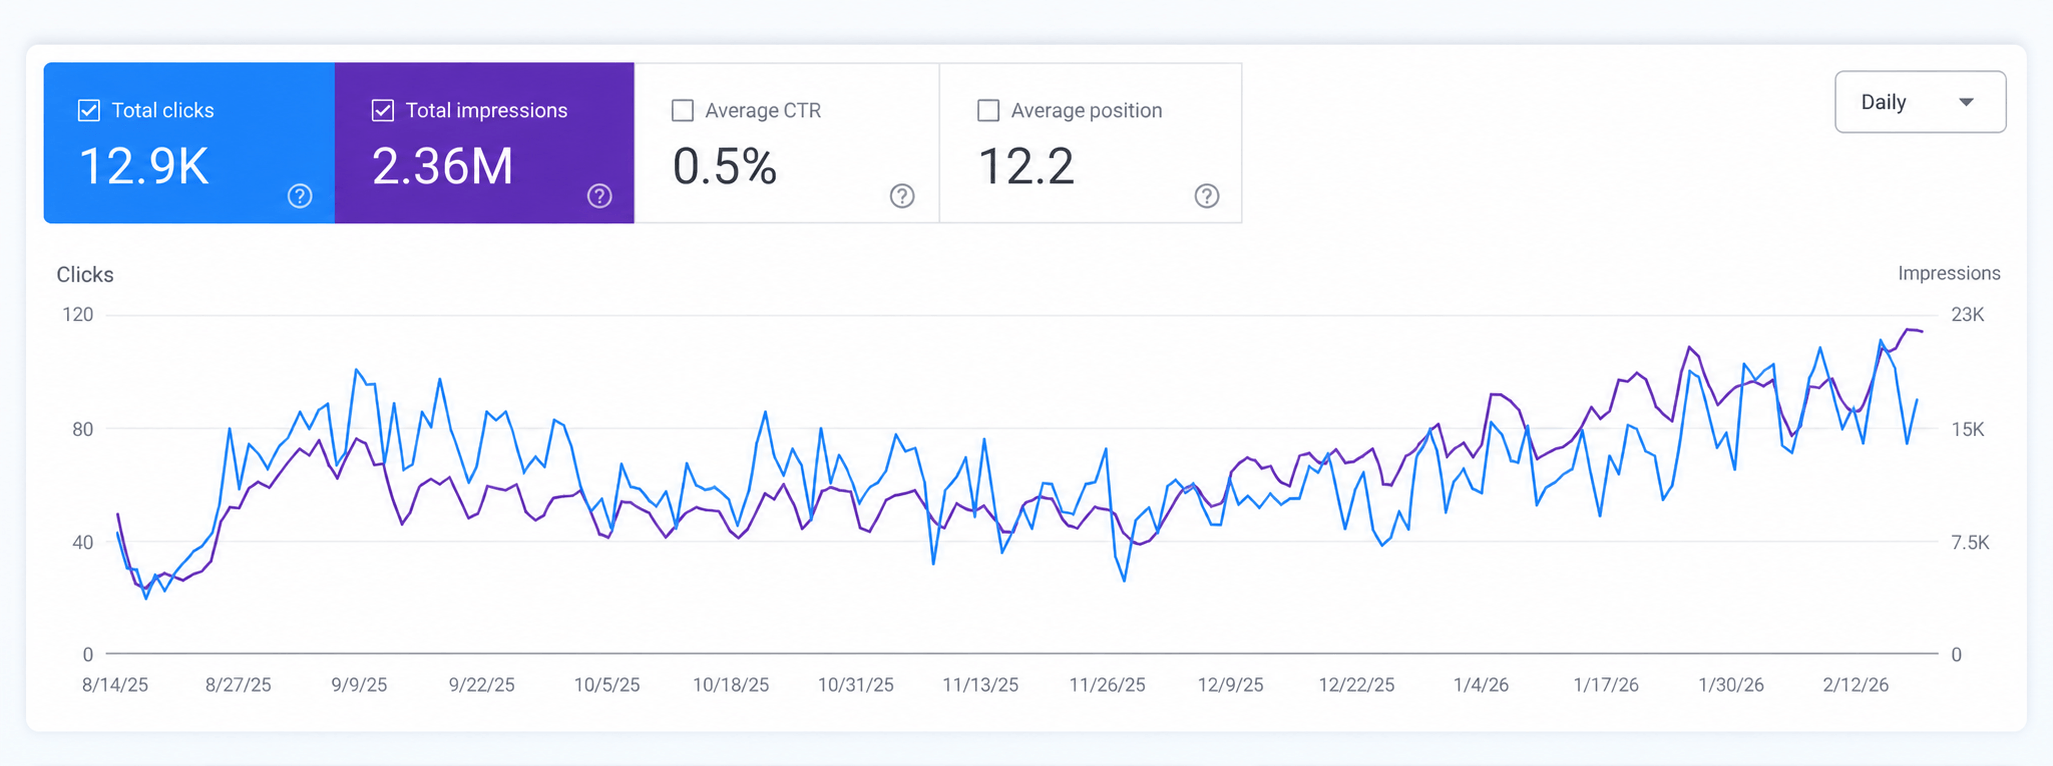The height and width of the screenshot is (766, 2053).
Task: Click the 80 clicks axis tick
Action: click(x=83, y=430)
